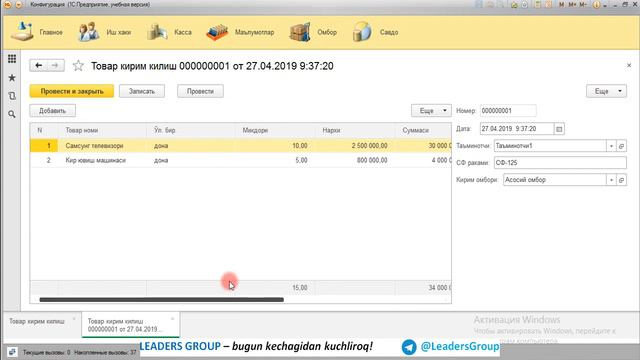Click the M+ button in title bar
This screenshot has height=360, width=640.
pos(572,4)
